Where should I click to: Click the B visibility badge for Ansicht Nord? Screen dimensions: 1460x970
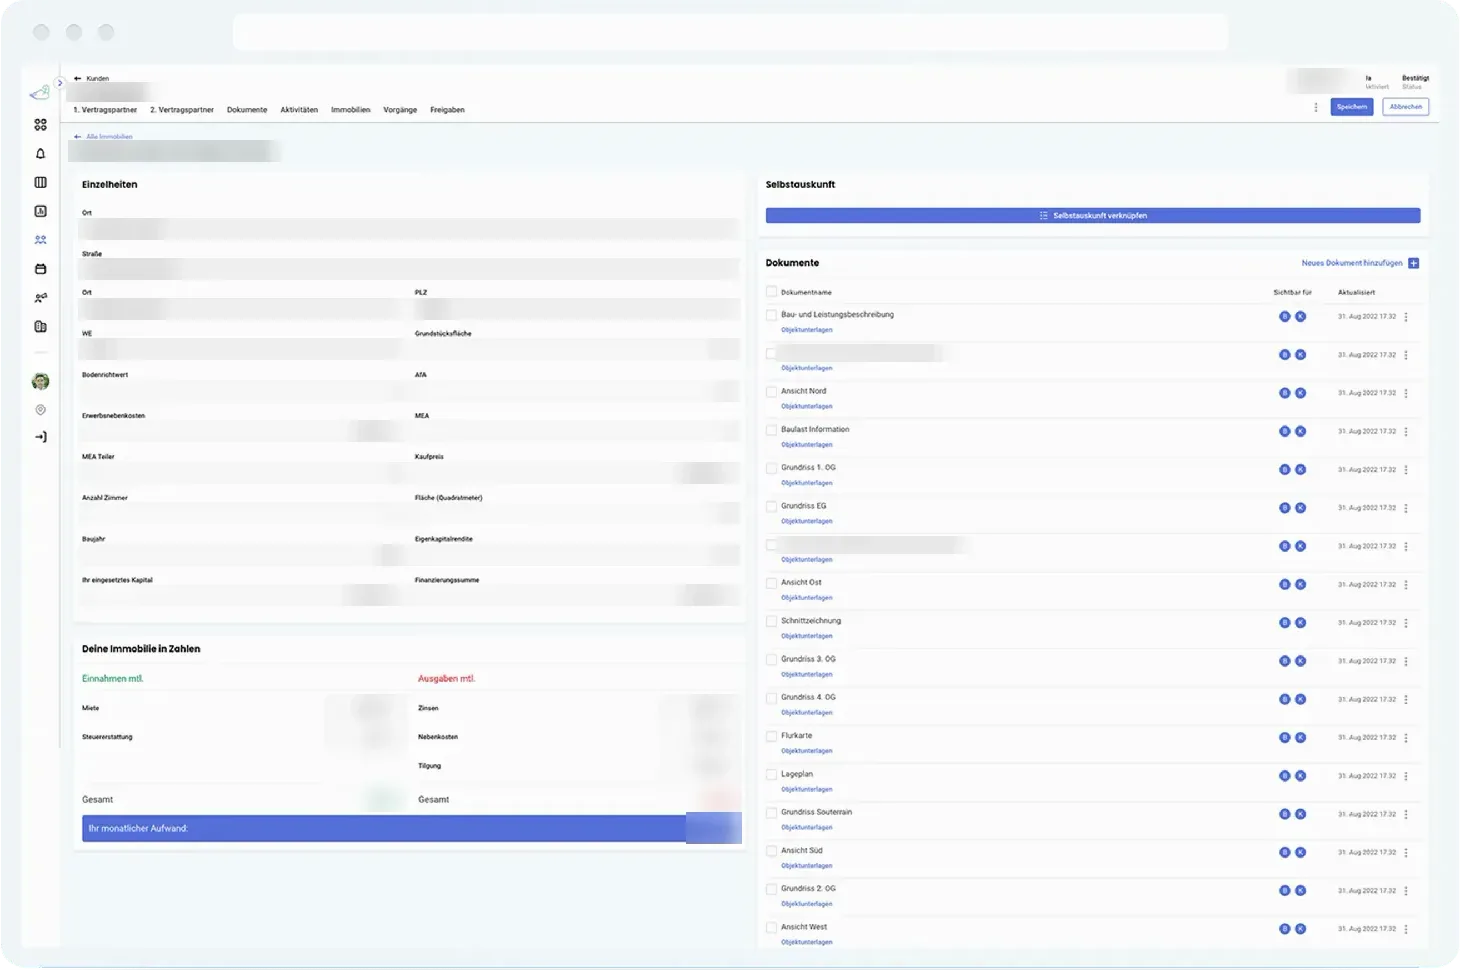coord(1285,393)
